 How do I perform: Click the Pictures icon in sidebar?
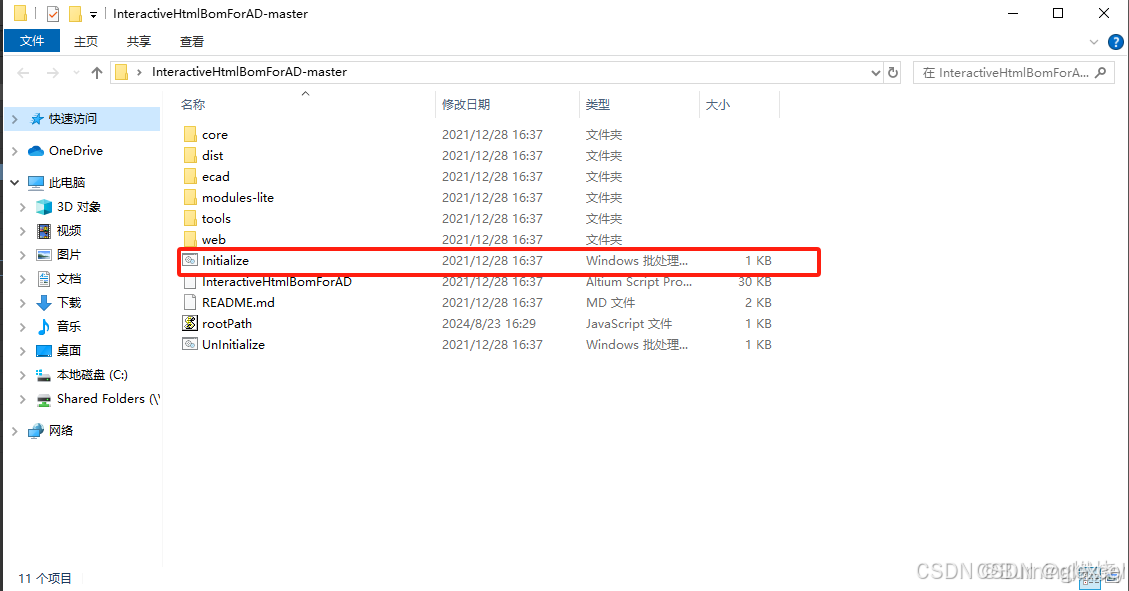pos(44,255)
